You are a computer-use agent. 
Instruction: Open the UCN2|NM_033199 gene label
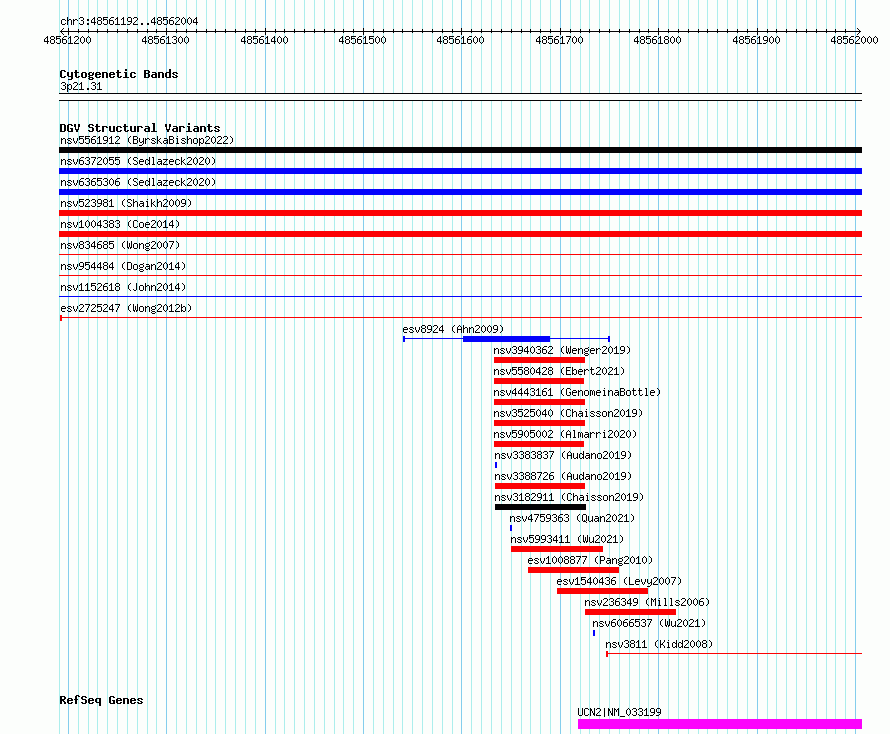619,712
